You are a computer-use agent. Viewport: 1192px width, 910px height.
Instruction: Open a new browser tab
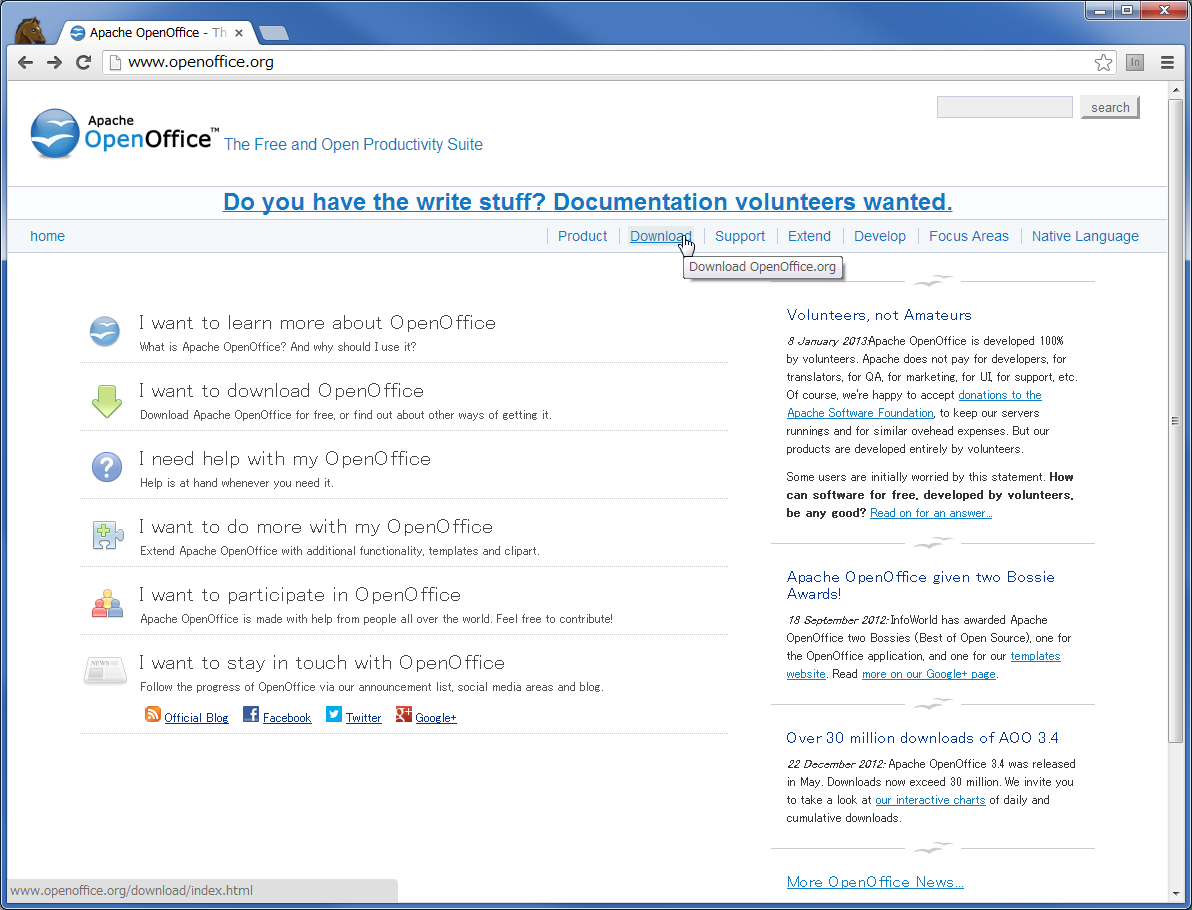[273, 33]
